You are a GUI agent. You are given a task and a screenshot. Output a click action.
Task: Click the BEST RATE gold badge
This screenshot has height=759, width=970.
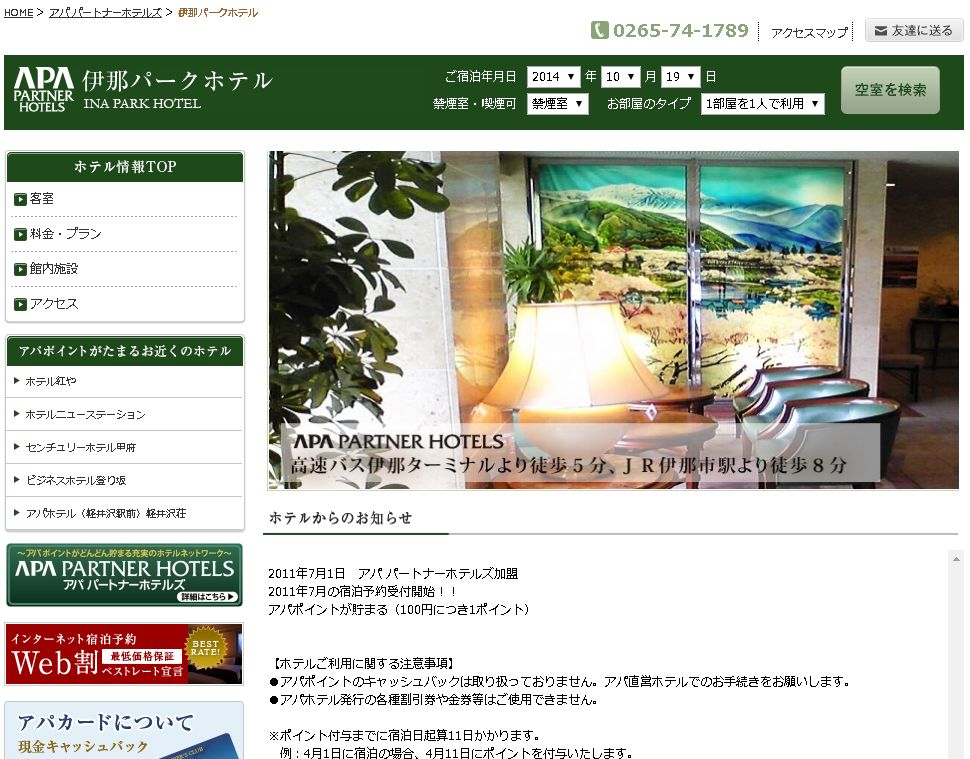[x=205, y=648]
